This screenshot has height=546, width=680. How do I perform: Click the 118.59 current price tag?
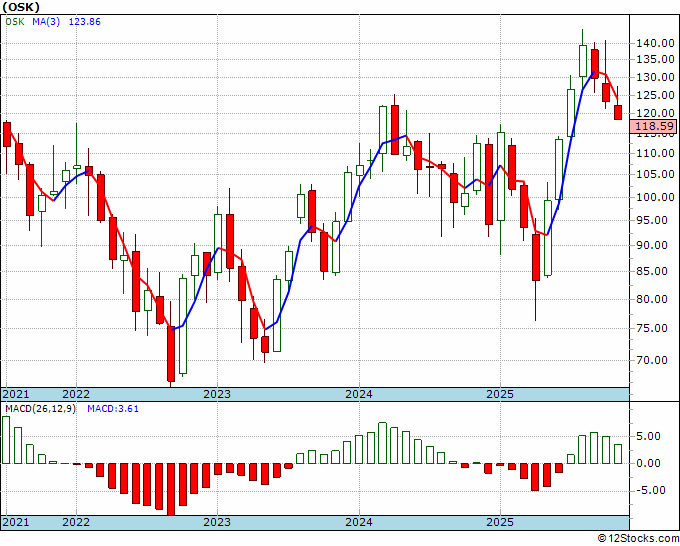click(655, 126)
